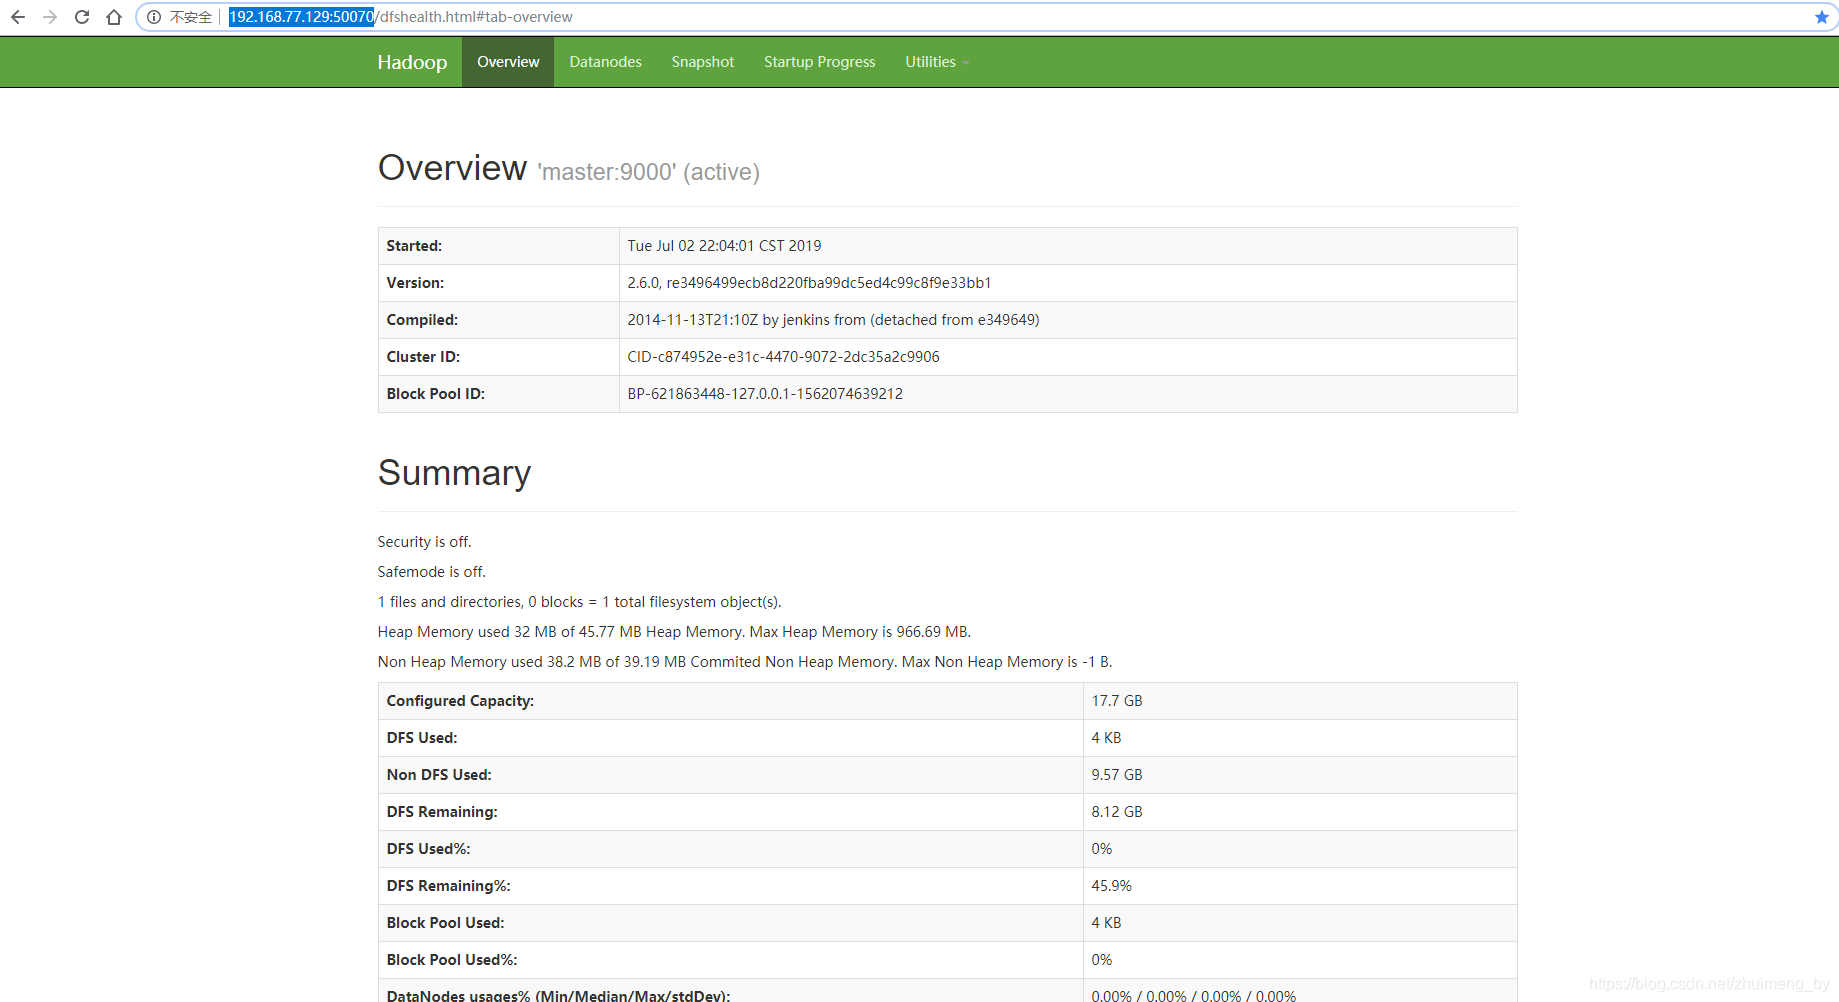Click the Non DFS Used: label

point(439,775)
